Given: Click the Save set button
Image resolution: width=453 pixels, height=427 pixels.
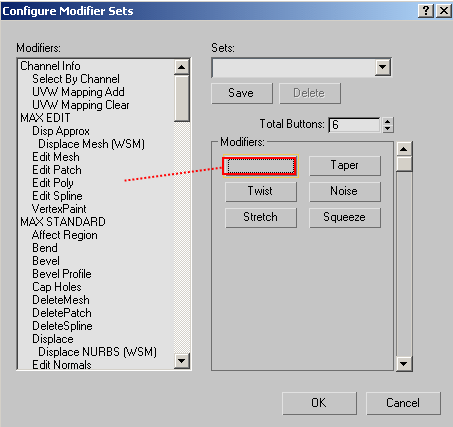Looking at the screenshot, I should pos(242,93).
